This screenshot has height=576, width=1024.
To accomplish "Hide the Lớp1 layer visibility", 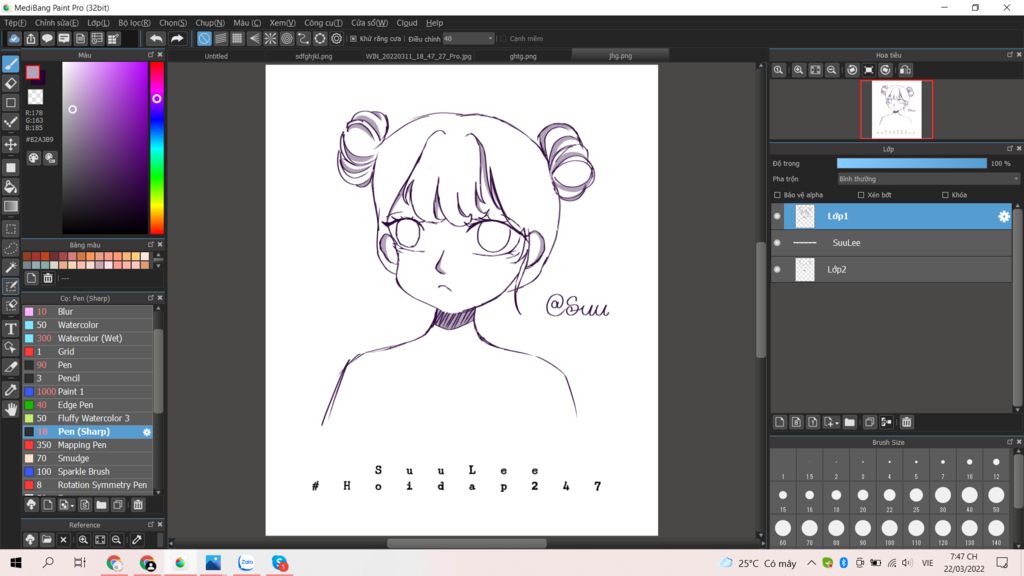I will coord(777,216).
